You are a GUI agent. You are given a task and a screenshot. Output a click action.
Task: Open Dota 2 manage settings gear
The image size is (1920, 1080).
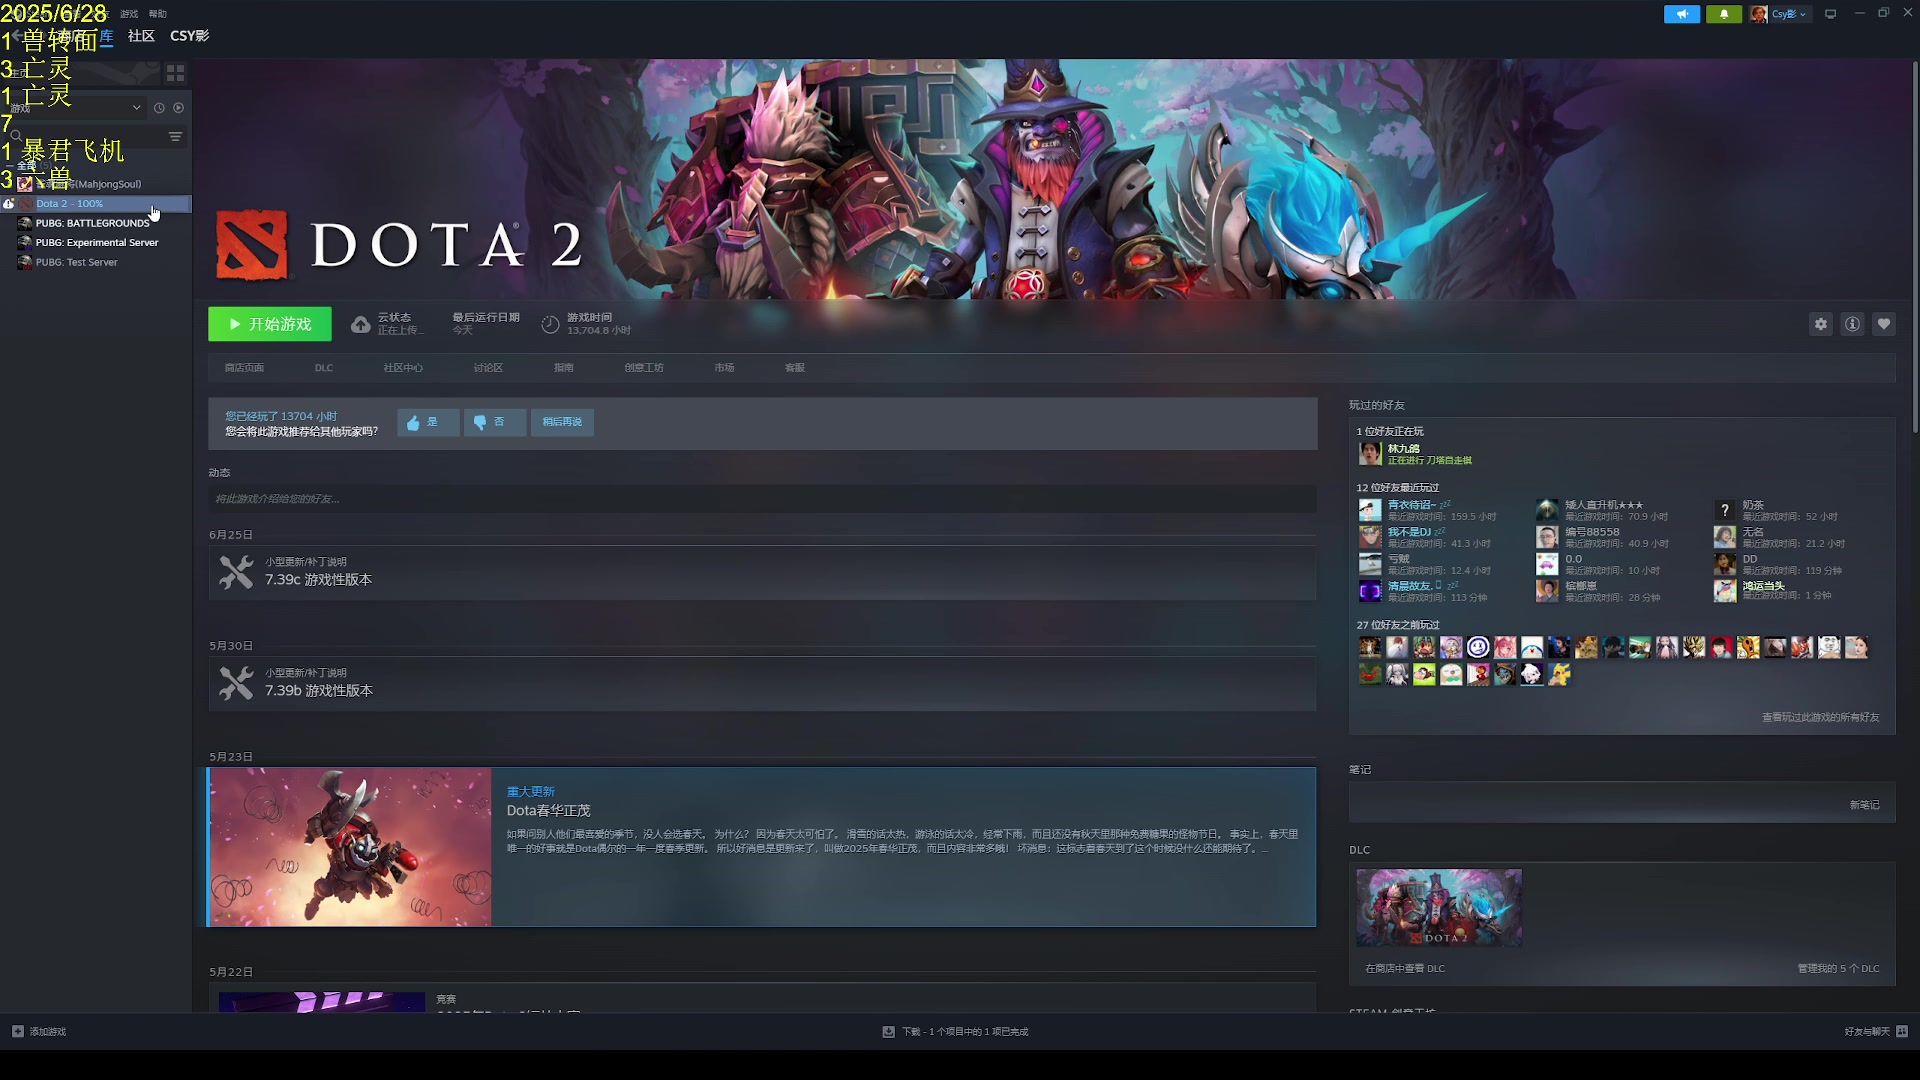(x=1821, y=324)
